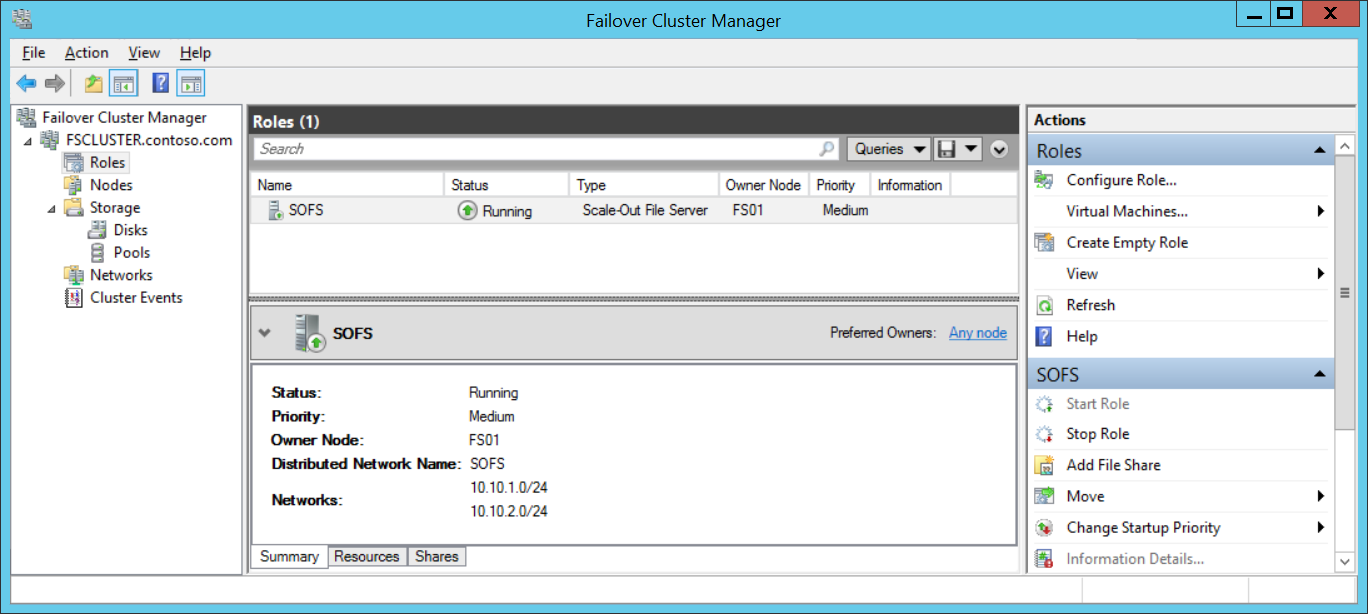Image resolution: width=1368 pixels, height=614 pixels.
Task: Toggle the Show/Hide Console Tree toolbar button
Action: coord(123,84)
